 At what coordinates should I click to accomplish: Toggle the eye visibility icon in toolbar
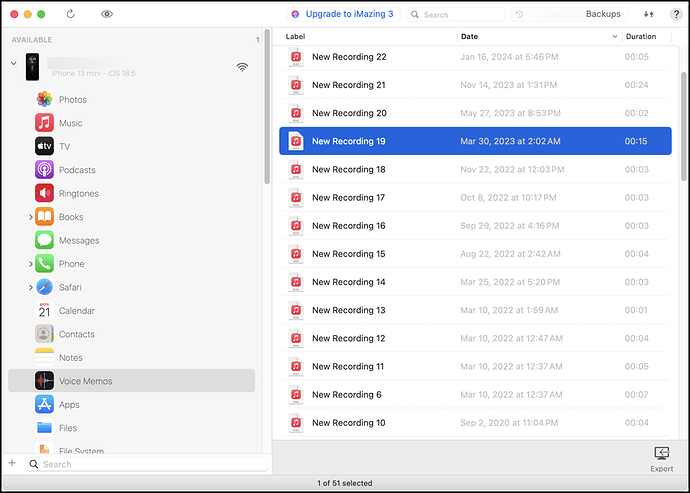point(106,14)
